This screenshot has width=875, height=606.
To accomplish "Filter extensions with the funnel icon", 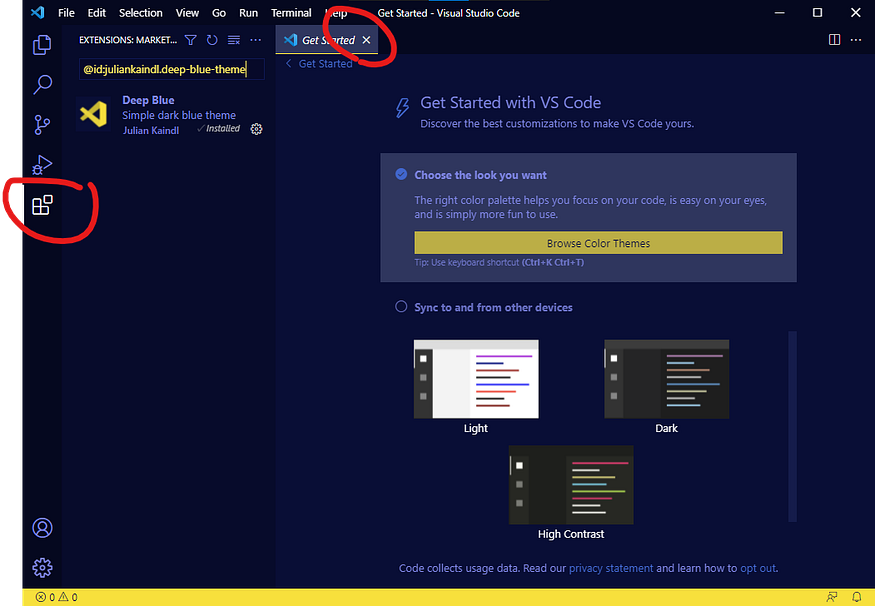I will point(191,40).
